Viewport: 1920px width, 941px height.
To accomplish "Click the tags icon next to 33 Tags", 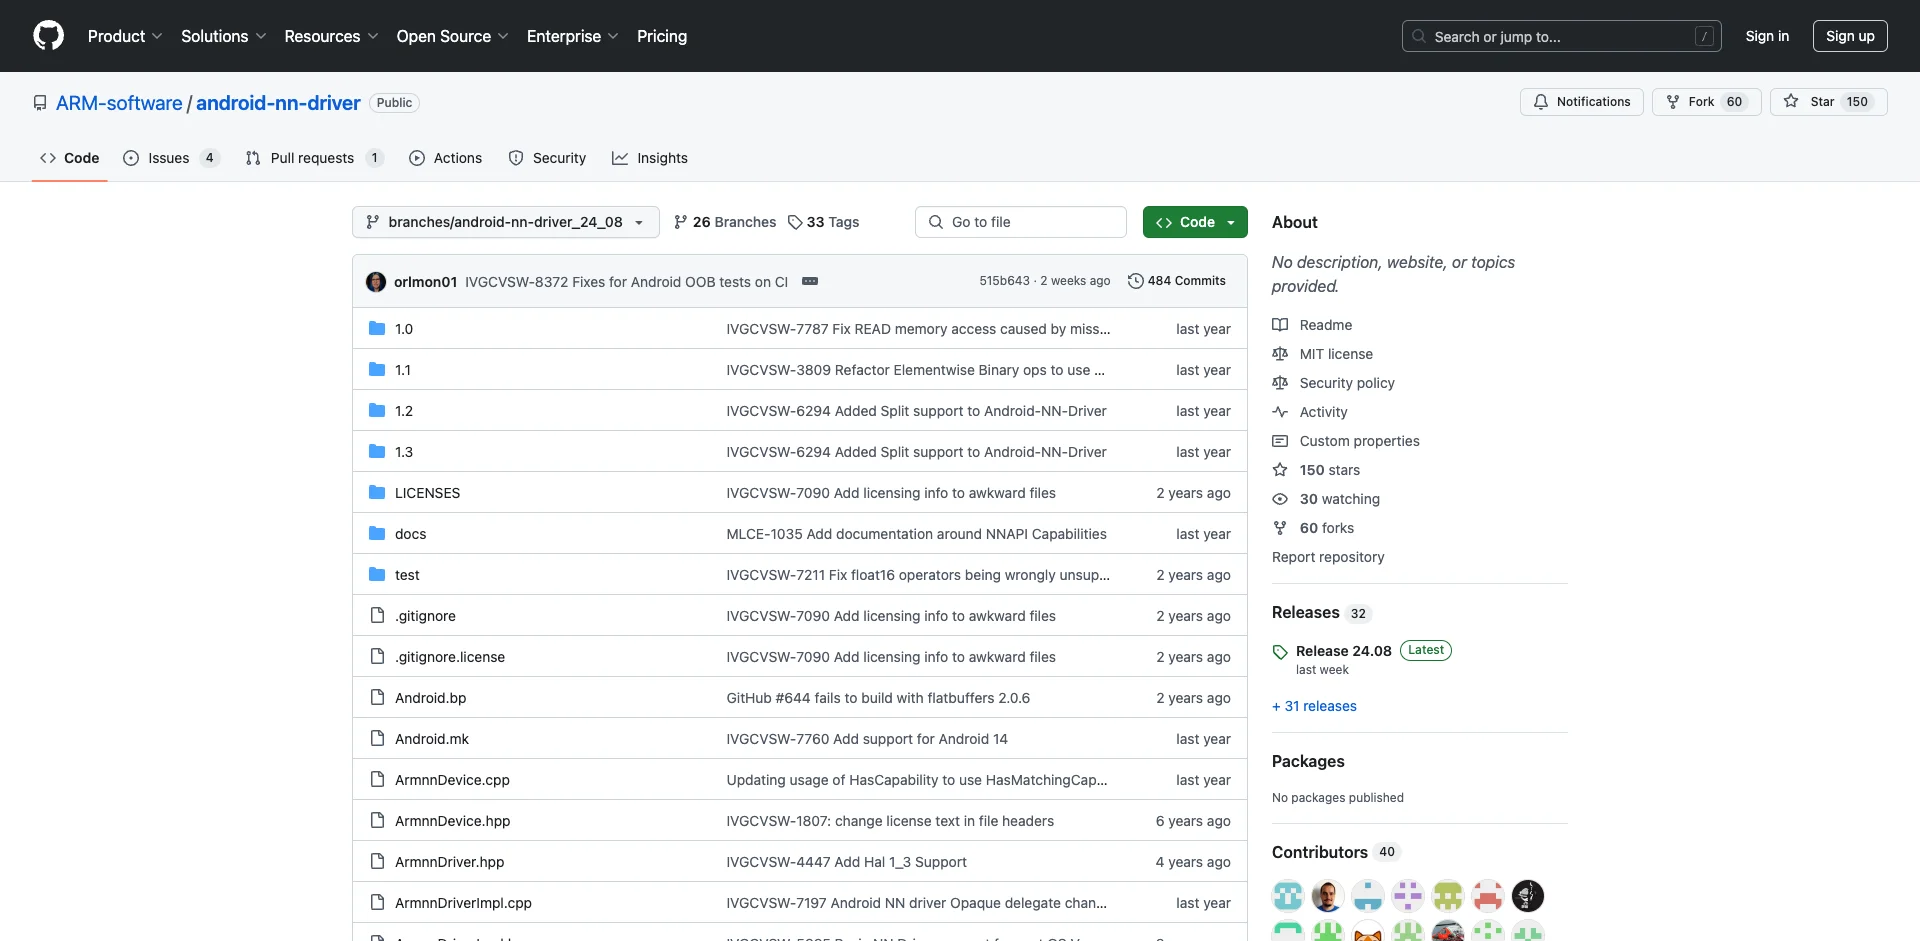I will tap(795, 222).
